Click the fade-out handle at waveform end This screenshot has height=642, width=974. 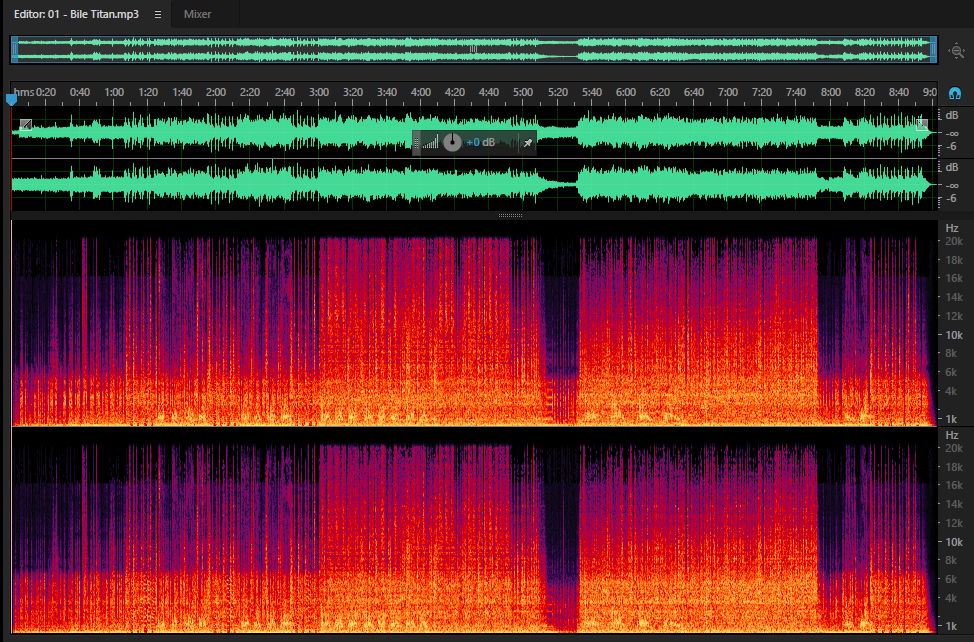pos(922,125)
